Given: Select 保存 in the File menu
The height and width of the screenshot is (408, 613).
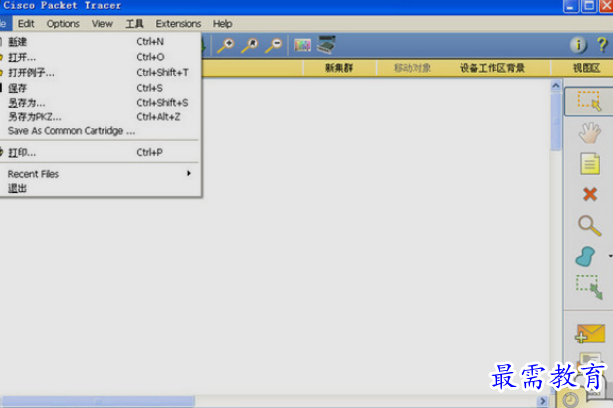Looking at the screenshot, I should click(x=100, y=88).
